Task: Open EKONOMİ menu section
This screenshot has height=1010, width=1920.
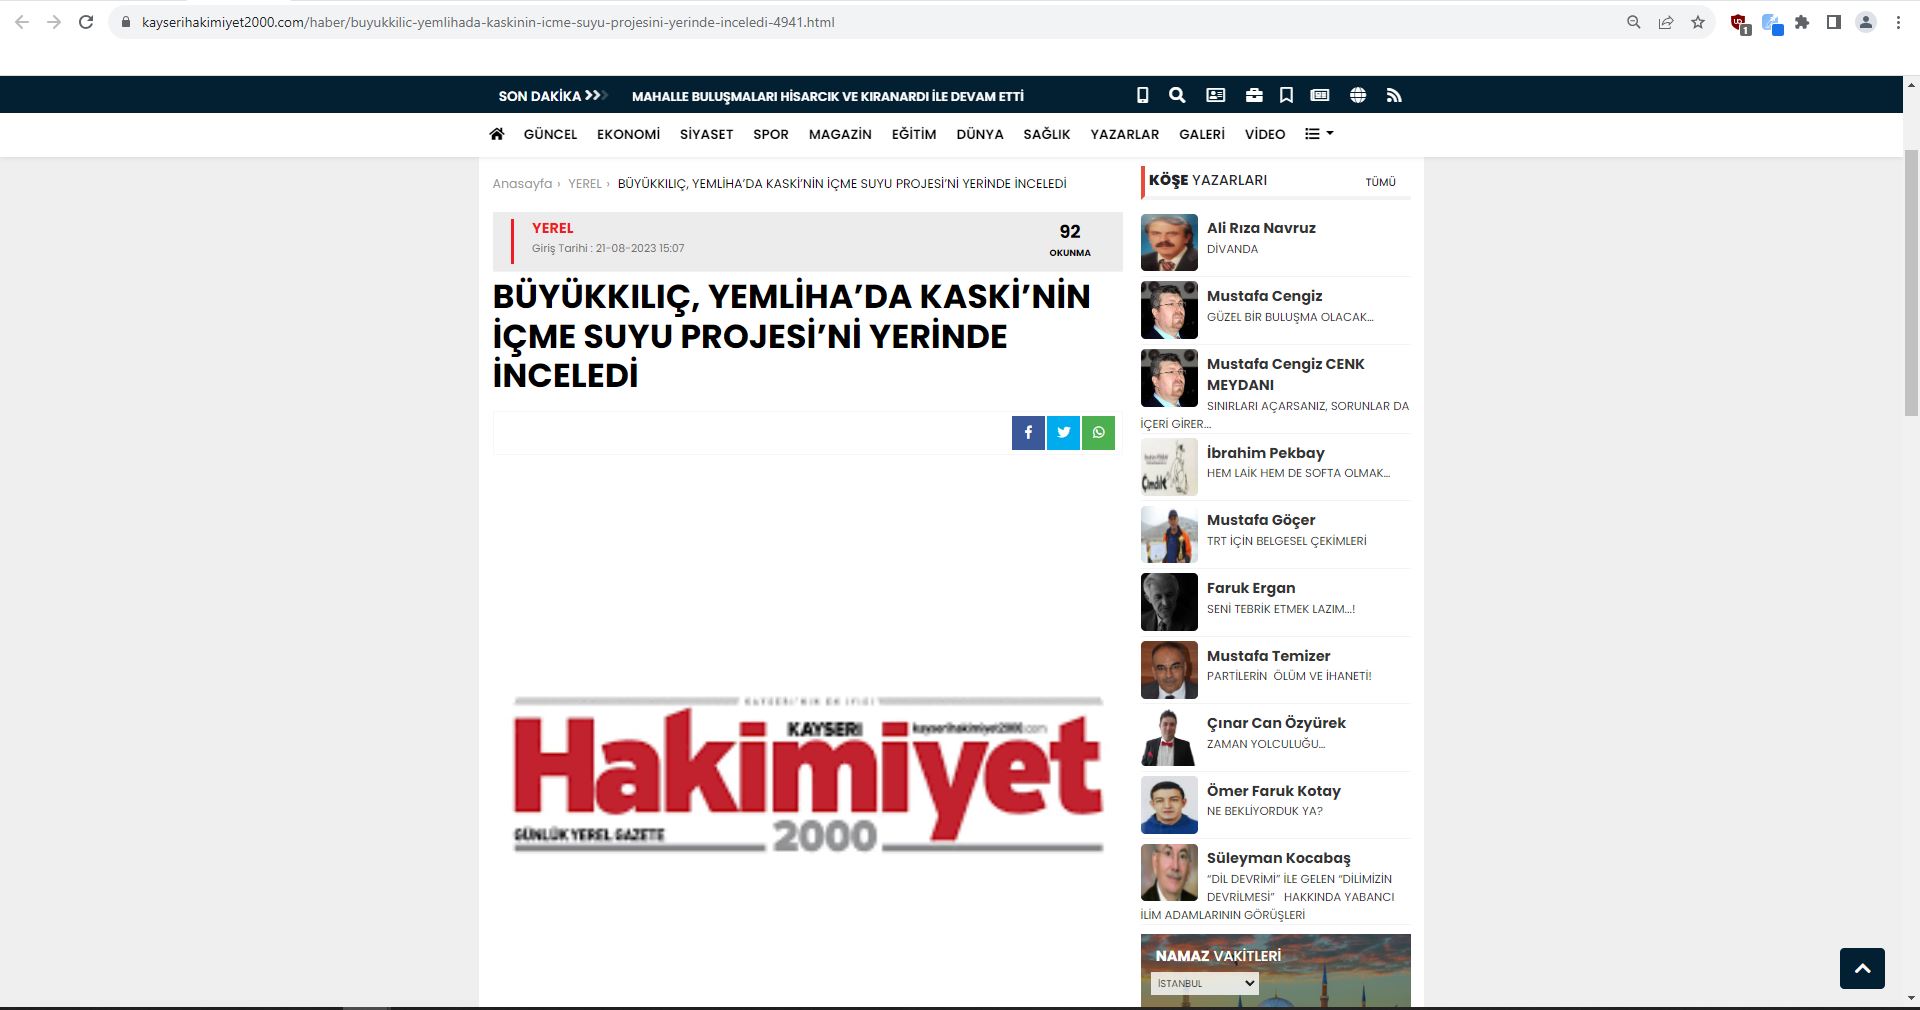Action: tap(628, 134)
